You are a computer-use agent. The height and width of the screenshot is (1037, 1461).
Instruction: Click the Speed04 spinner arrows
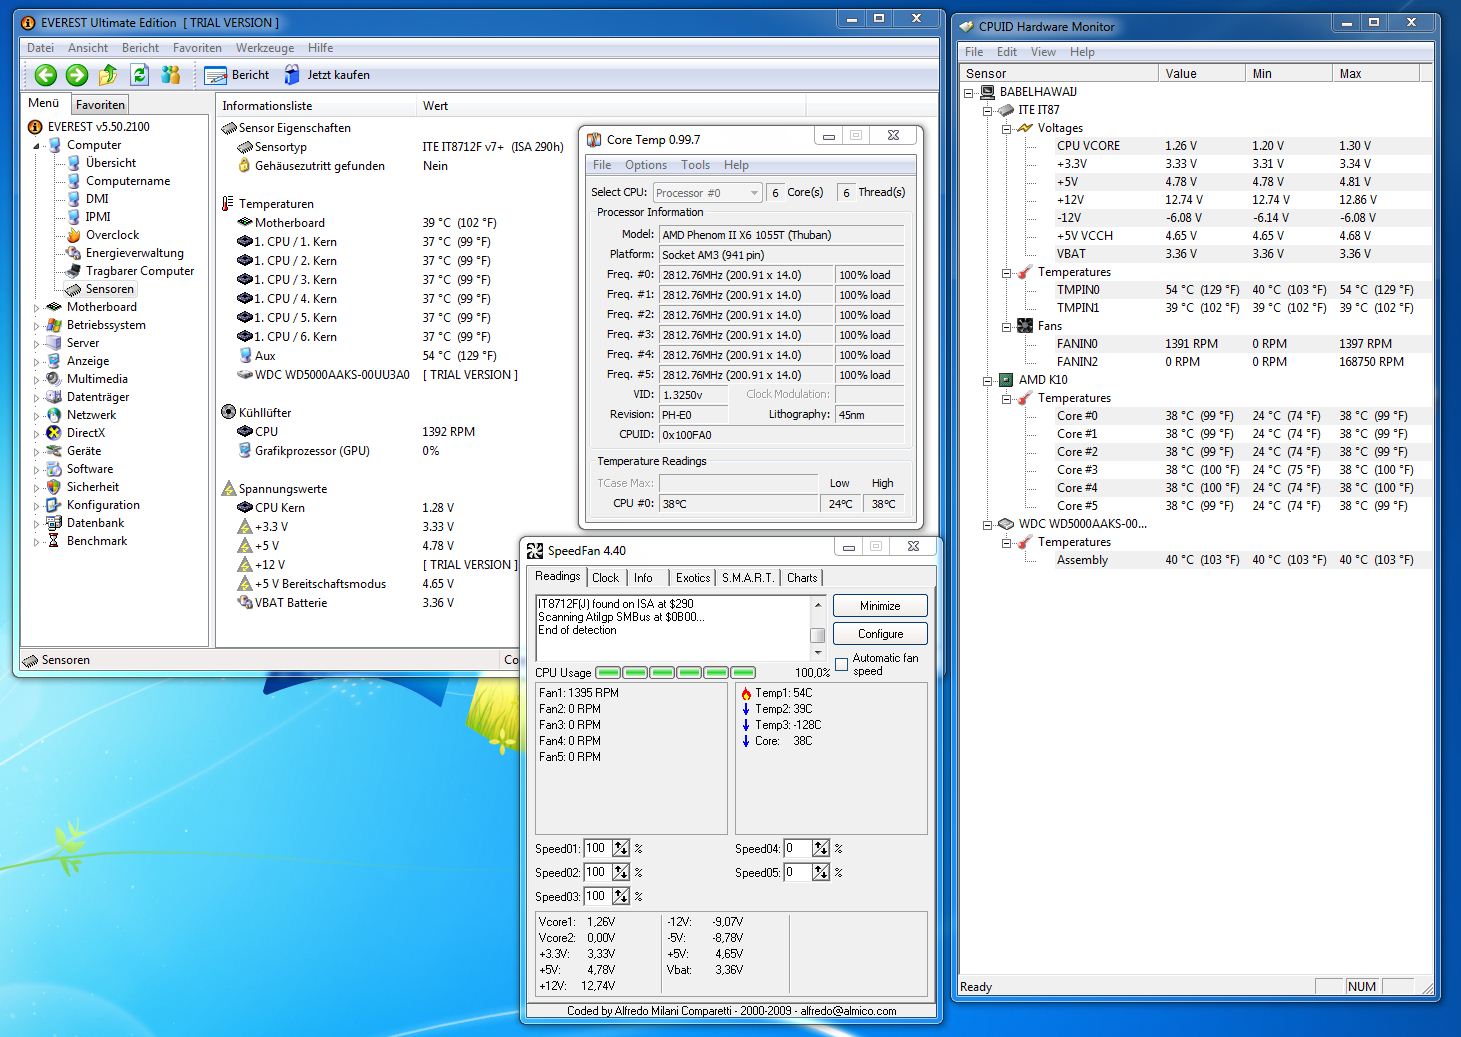click(821, 849)
